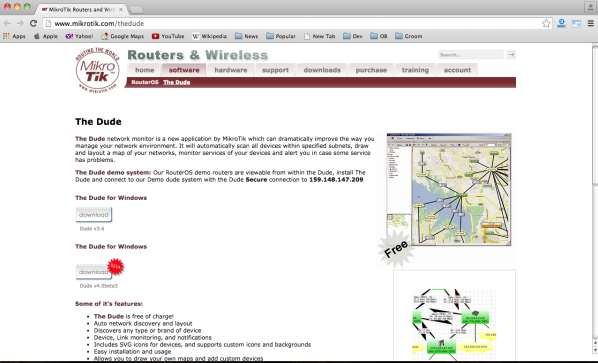
Task: Click the back navigation arrow
Action: [x=7, y=23]
